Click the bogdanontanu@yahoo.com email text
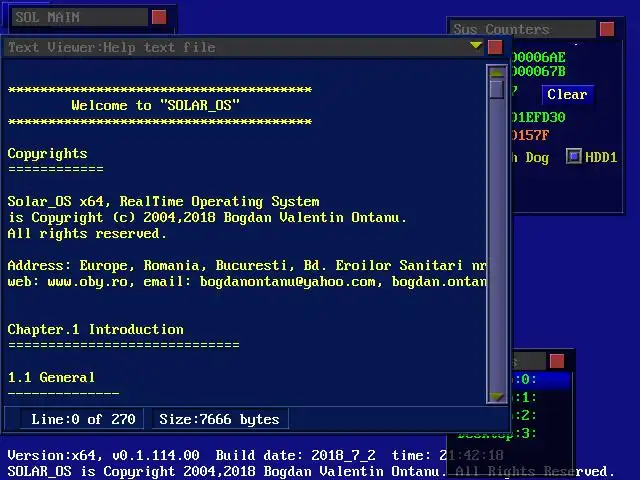 [x=287, y=282]
